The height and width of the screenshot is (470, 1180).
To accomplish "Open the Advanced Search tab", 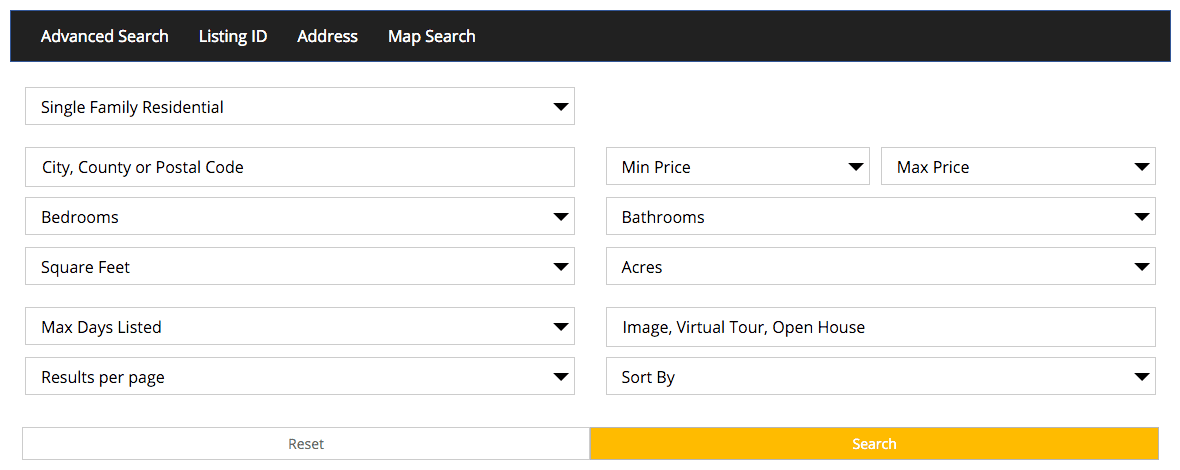I will (105, 36).
